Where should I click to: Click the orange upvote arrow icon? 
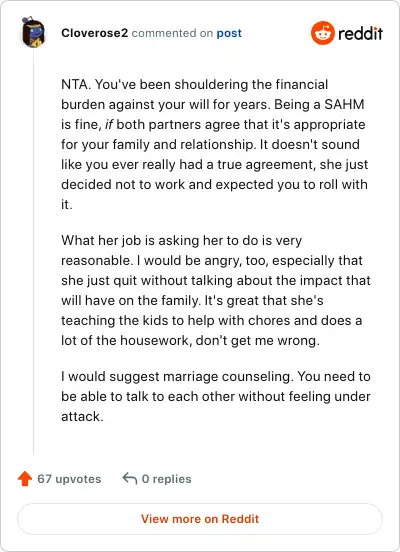point(25,479)
